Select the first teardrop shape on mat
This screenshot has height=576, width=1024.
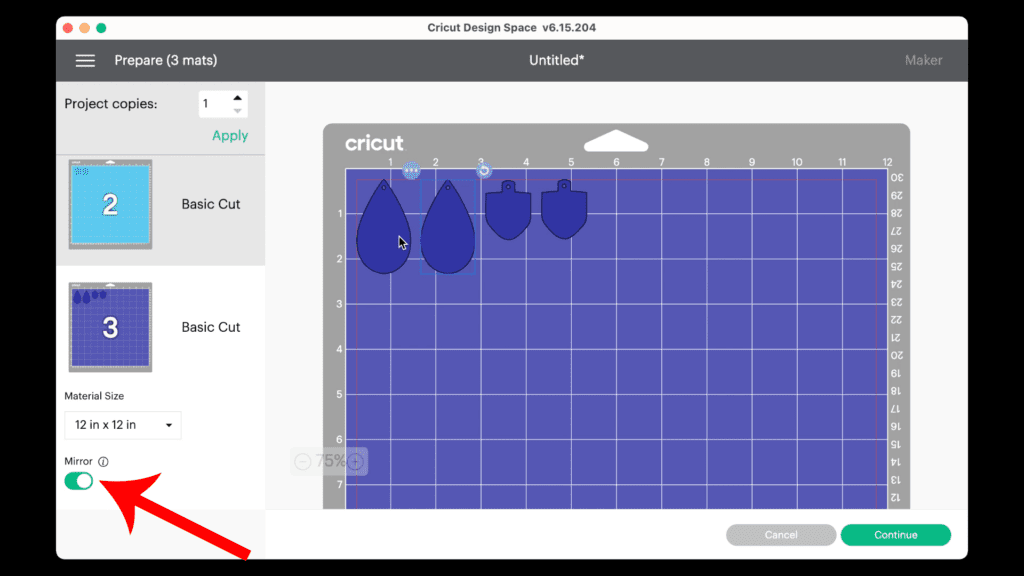pos(383,227)
